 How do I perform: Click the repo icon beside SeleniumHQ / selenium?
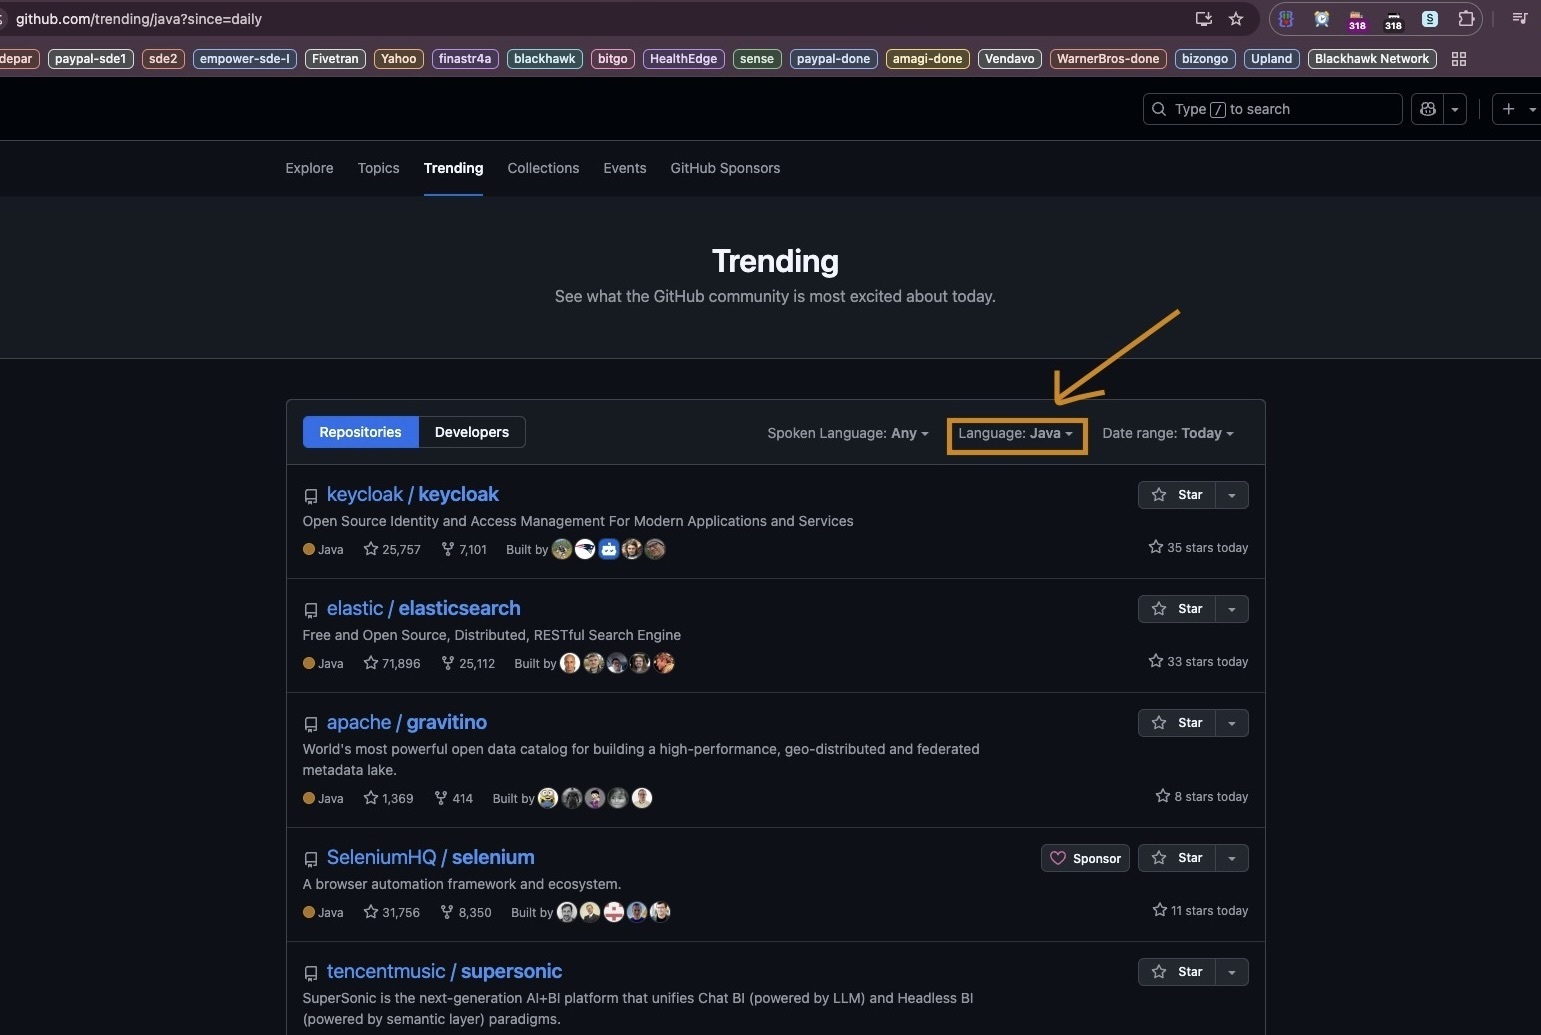[x=311, y=859]
